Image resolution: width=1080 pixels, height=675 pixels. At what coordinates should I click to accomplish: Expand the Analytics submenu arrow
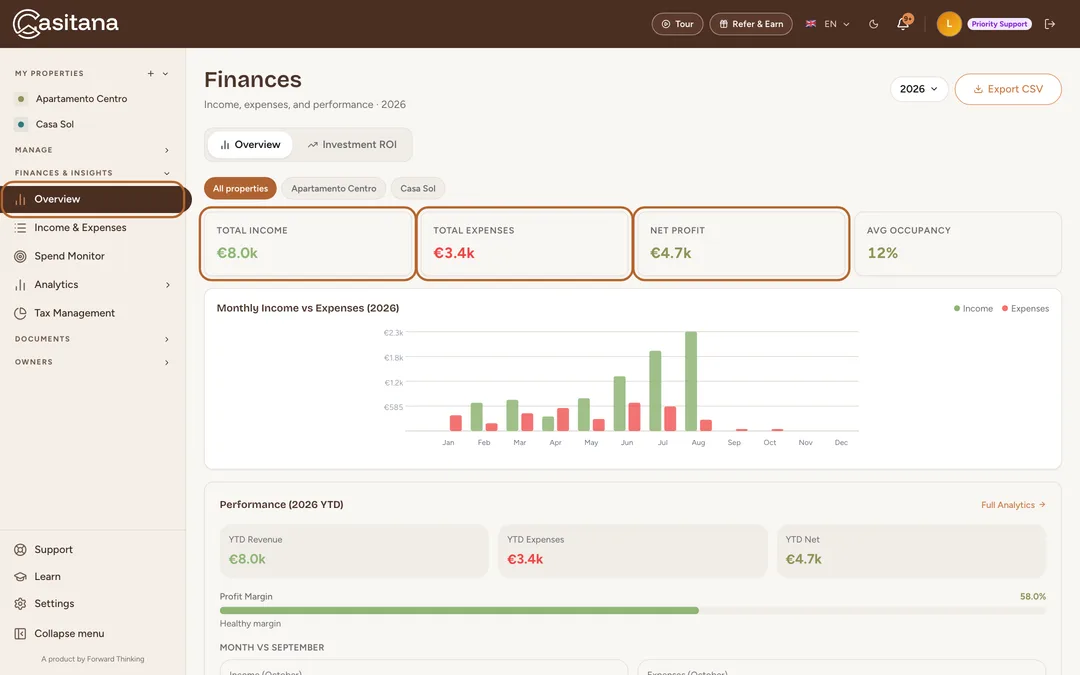click(167, 284)
